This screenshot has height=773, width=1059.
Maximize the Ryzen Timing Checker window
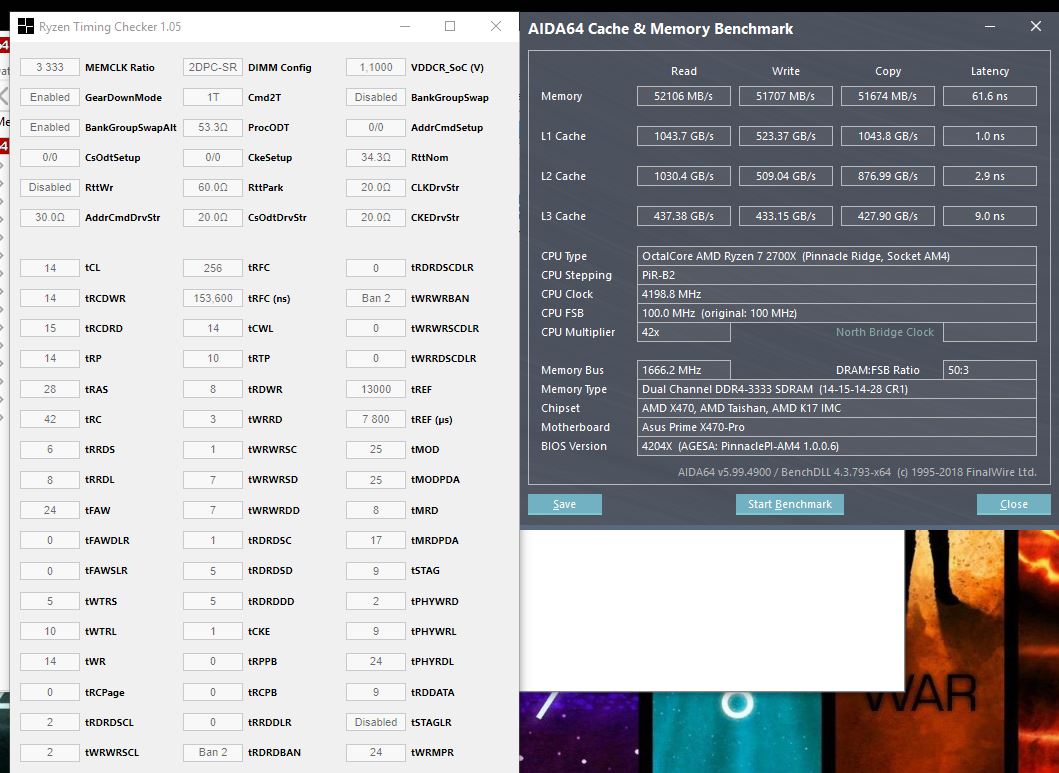pos(450,26)
